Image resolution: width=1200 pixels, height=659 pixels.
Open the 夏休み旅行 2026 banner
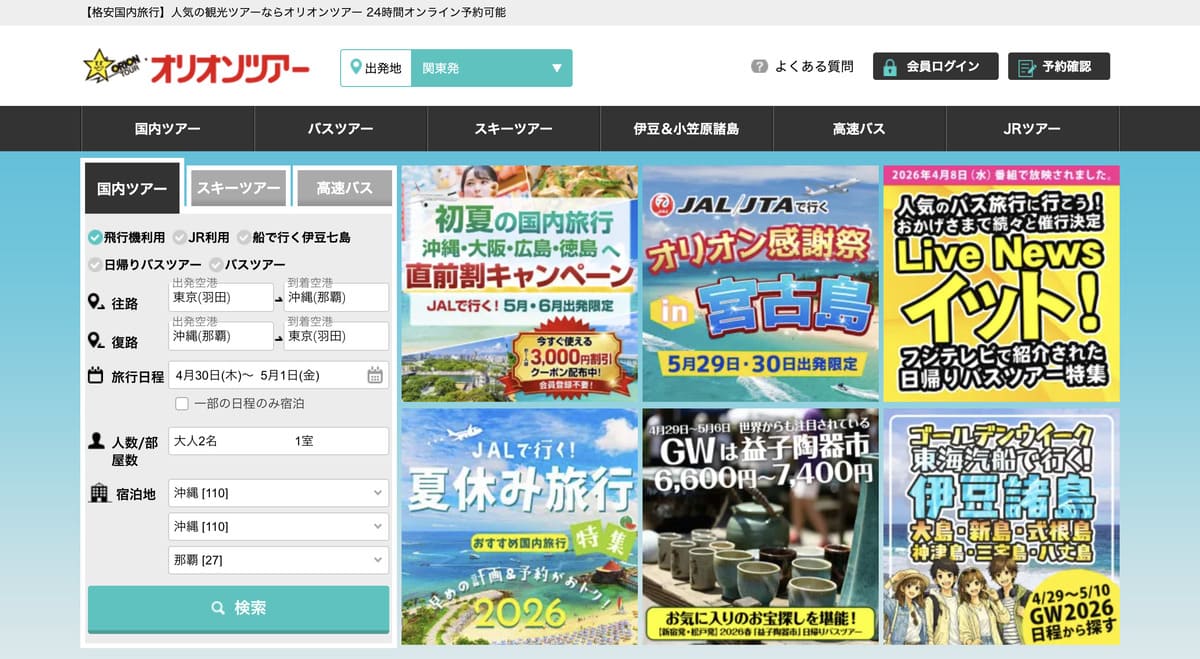tap(519, 526)
